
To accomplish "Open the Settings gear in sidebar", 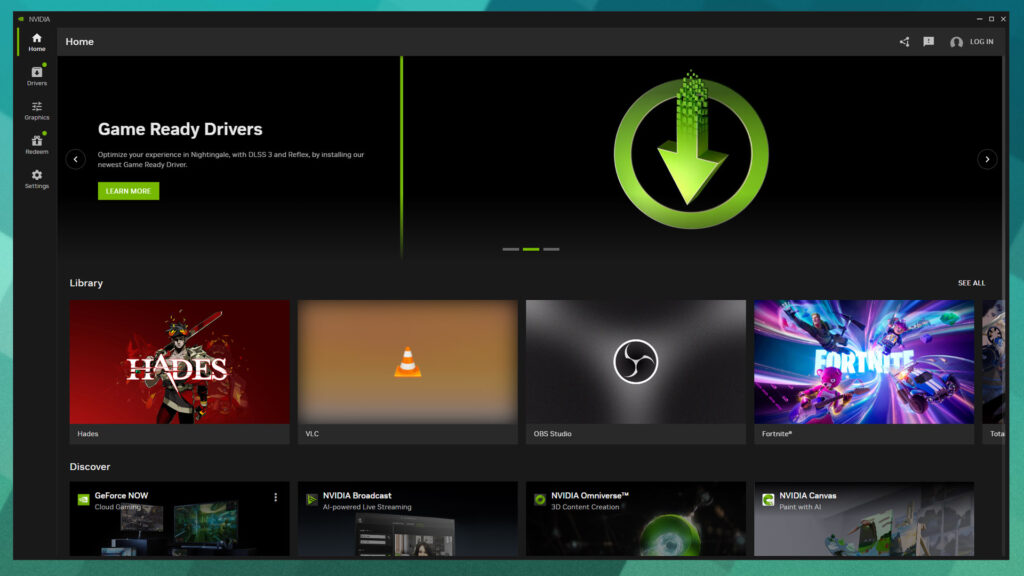I will [x=37, y=179].
